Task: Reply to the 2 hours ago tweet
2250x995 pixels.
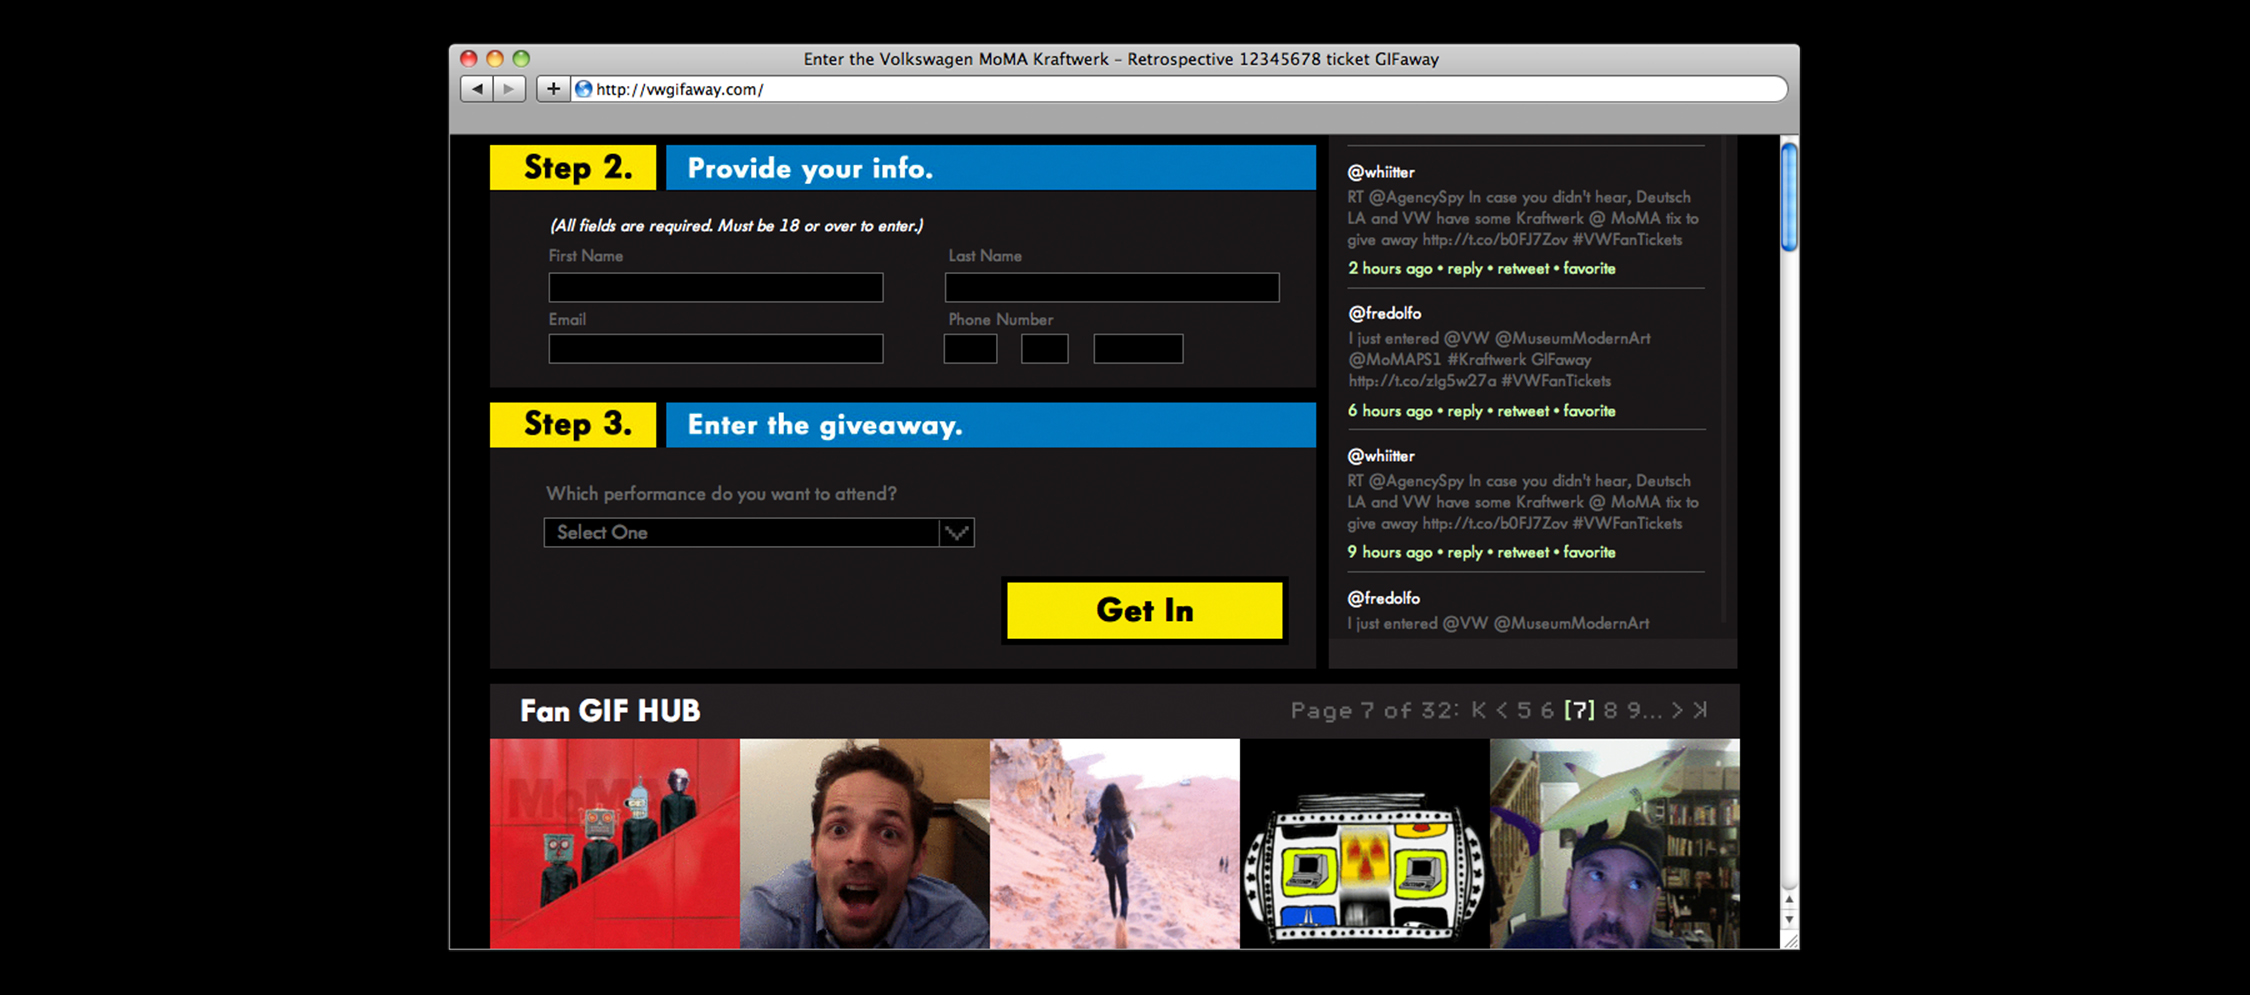Action: click(x=1465, y=268)
